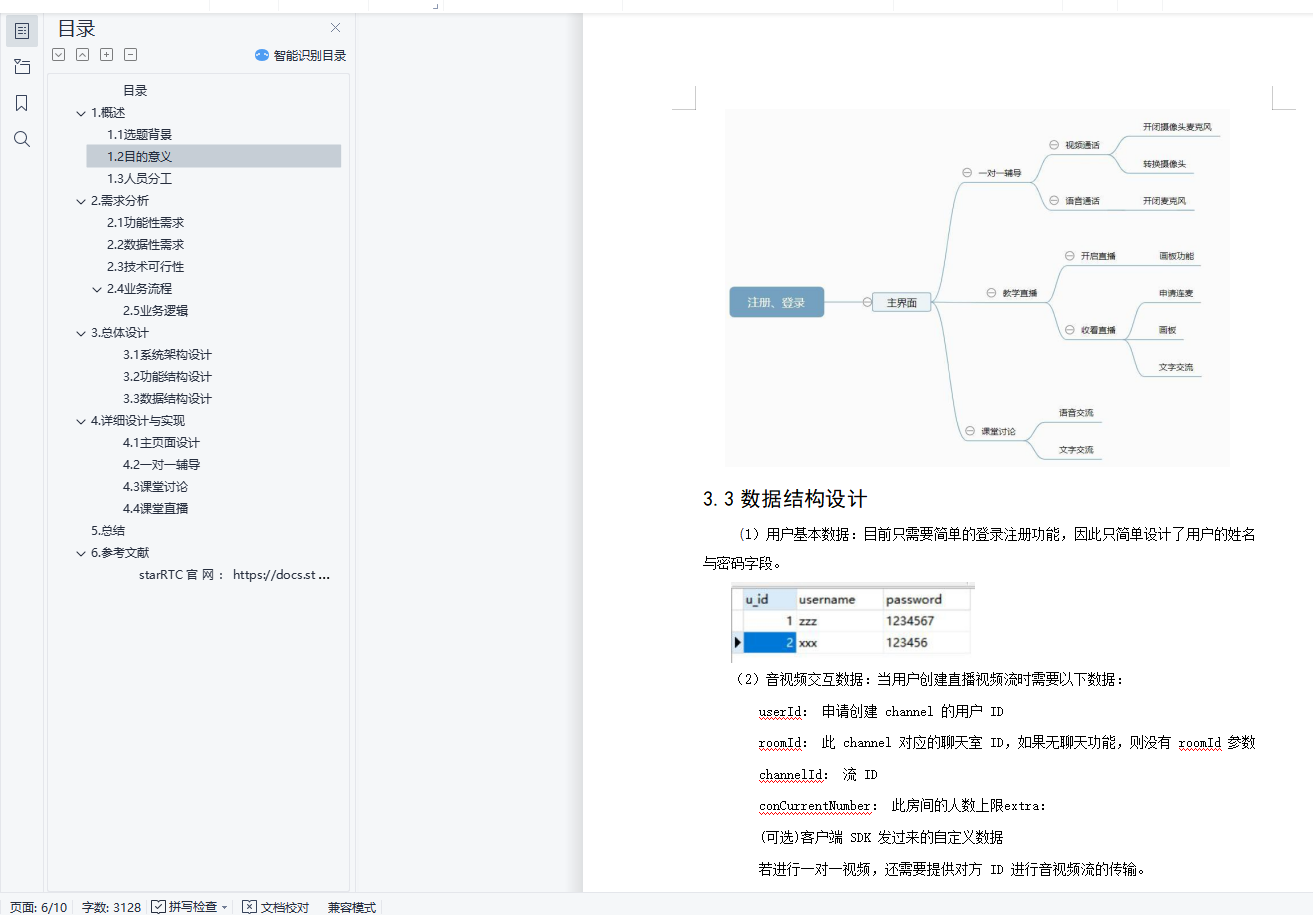The width and height of the screenshot is (1313, 915).
Task: Jump to 2.需求分析 heading
Action: tap(120, 200)
